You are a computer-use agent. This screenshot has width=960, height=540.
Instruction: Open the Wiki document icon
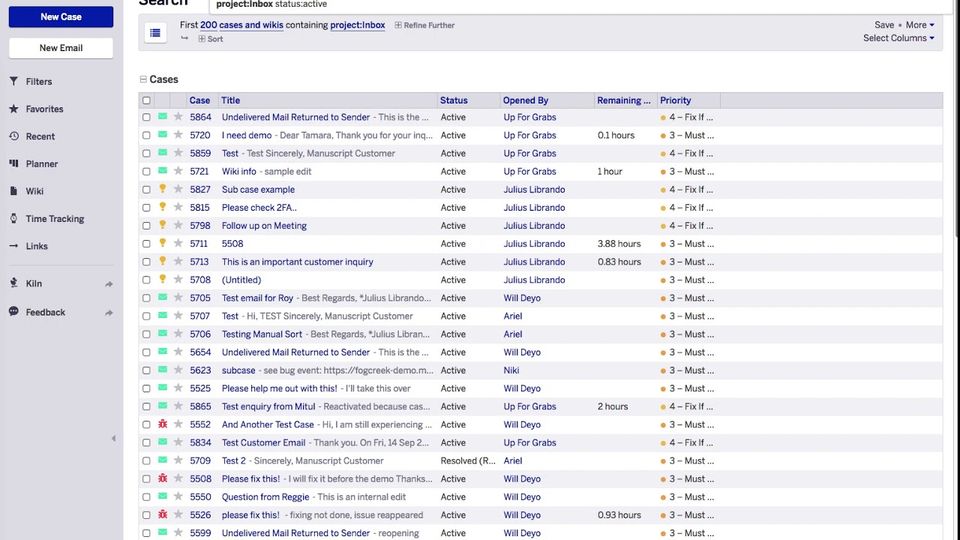(13, 191)
